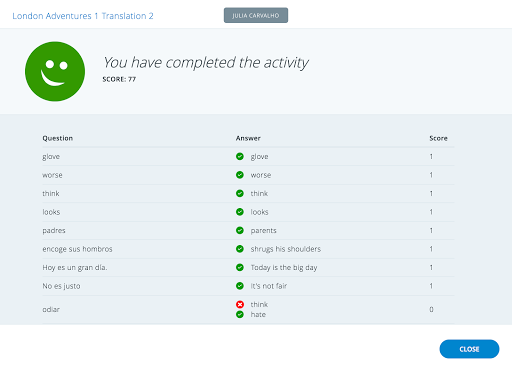
Task: Click the CLOSE button
Action: tap(469, 349)
